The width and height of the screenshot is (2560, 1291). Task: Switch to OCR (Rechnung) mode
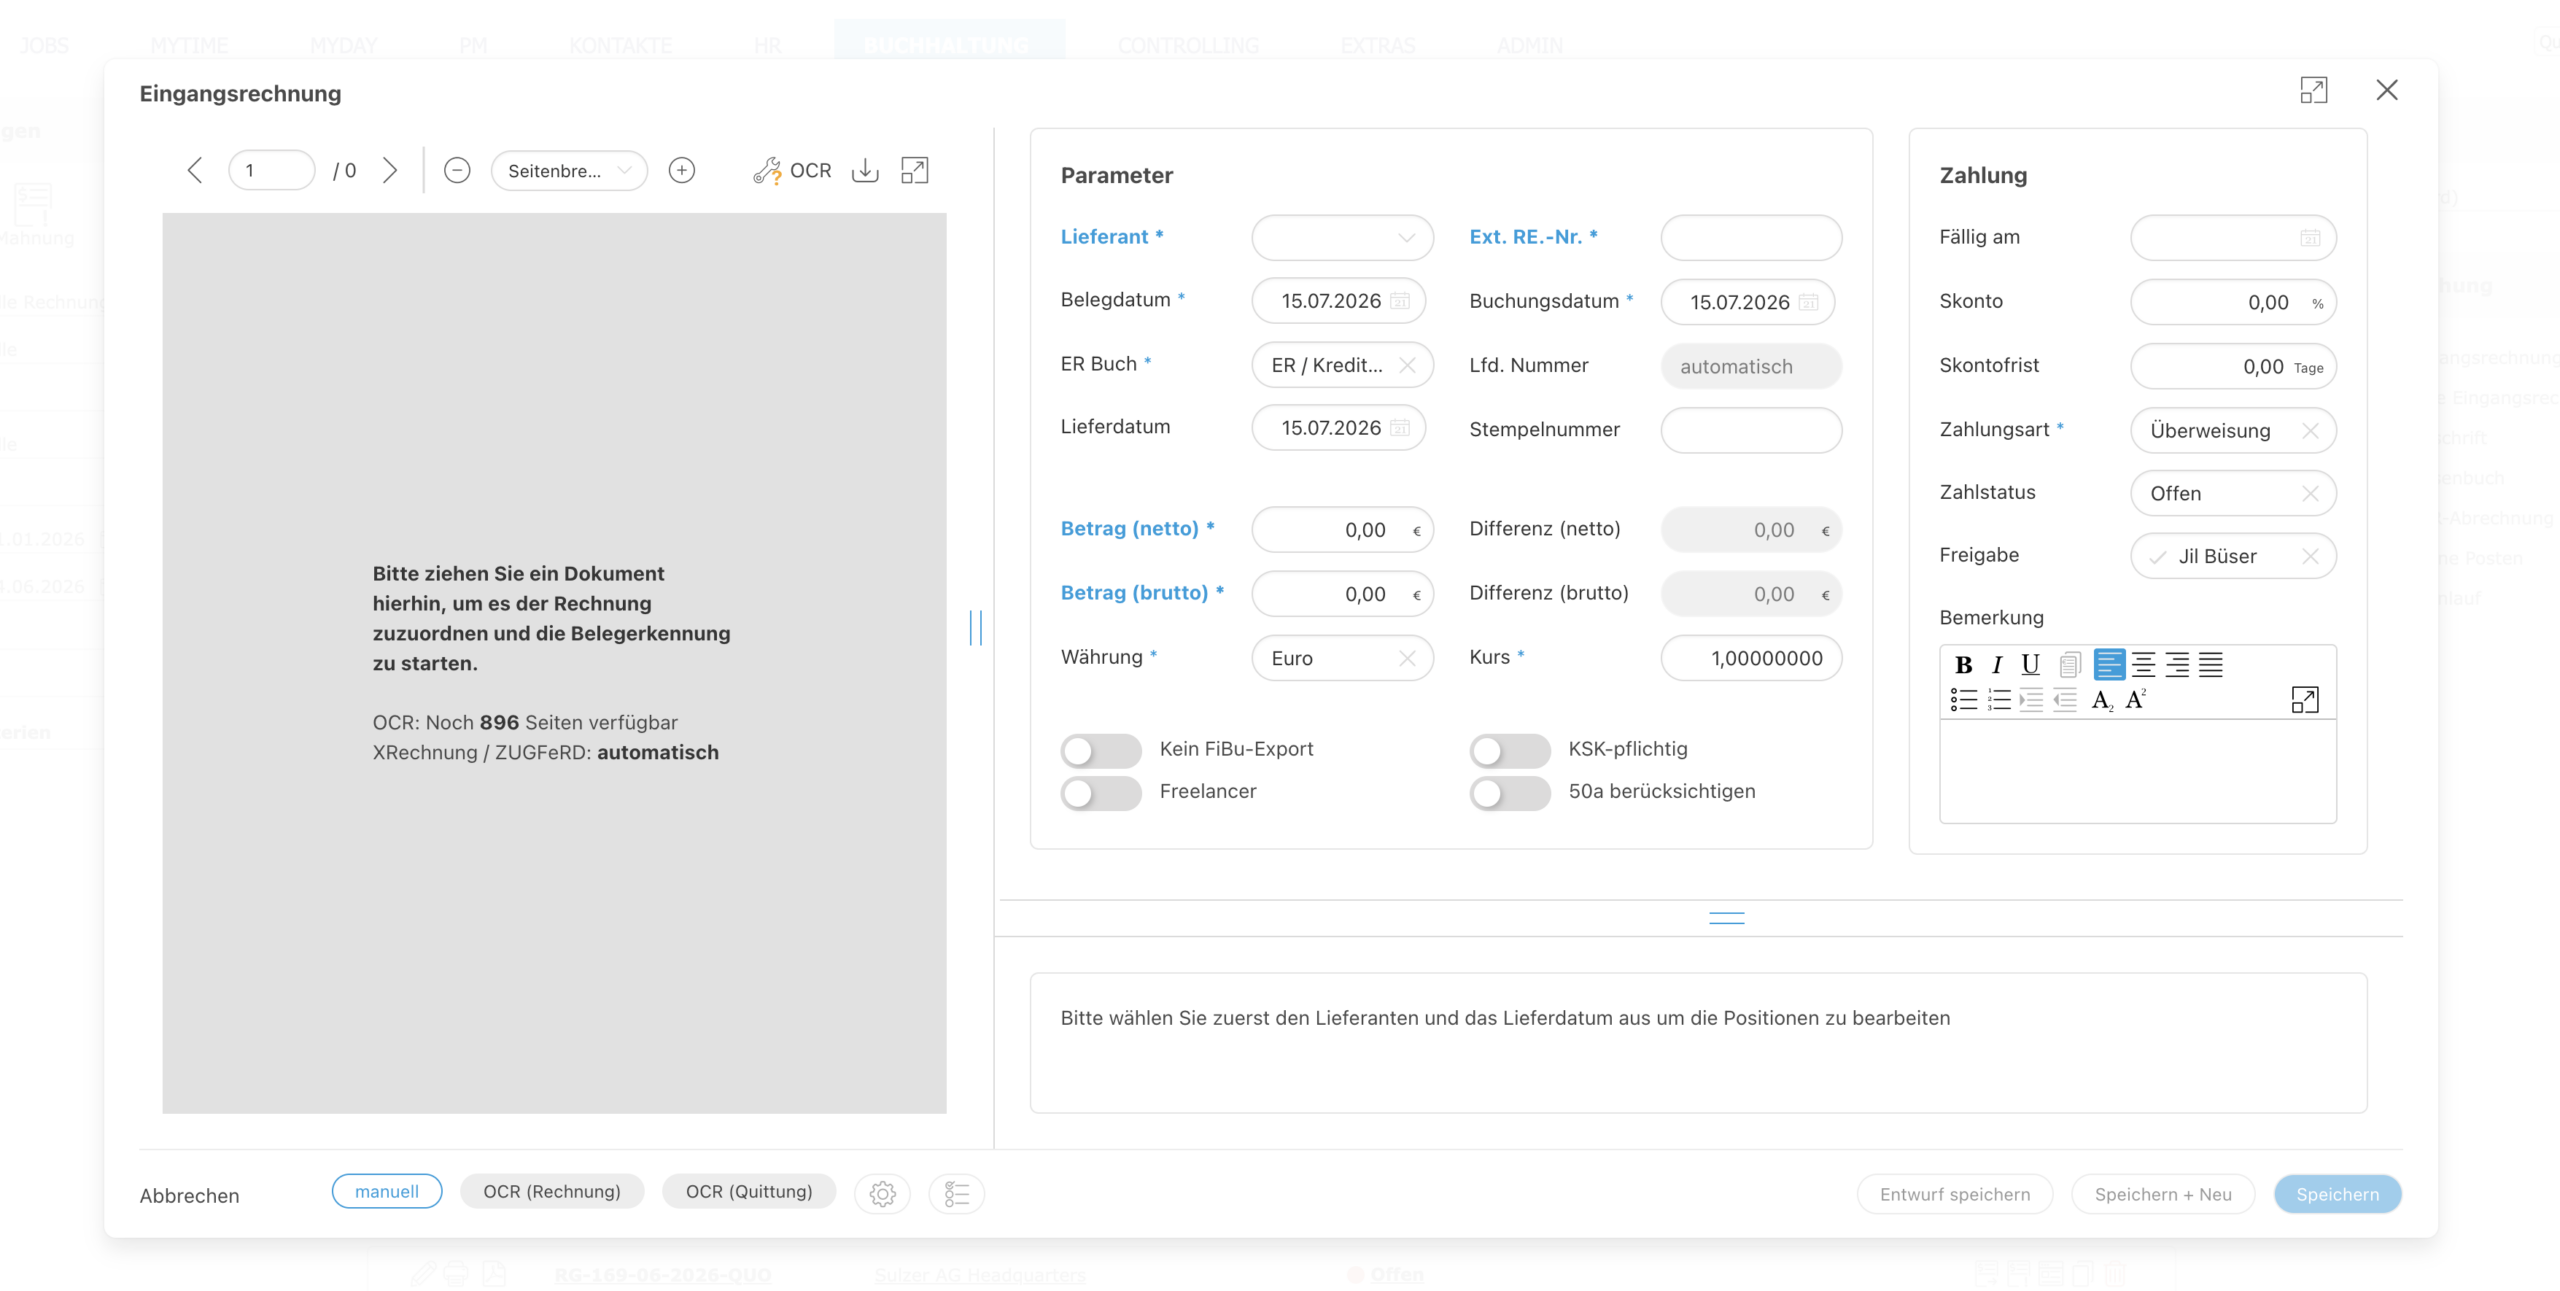pos(552,1192)
